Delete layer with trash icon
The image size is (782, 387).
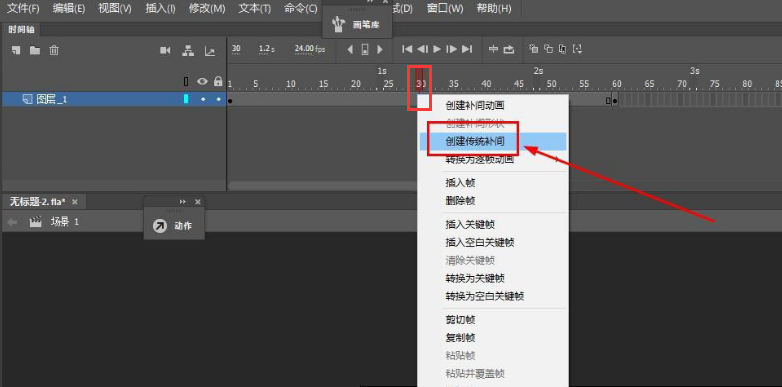(54, 50)
